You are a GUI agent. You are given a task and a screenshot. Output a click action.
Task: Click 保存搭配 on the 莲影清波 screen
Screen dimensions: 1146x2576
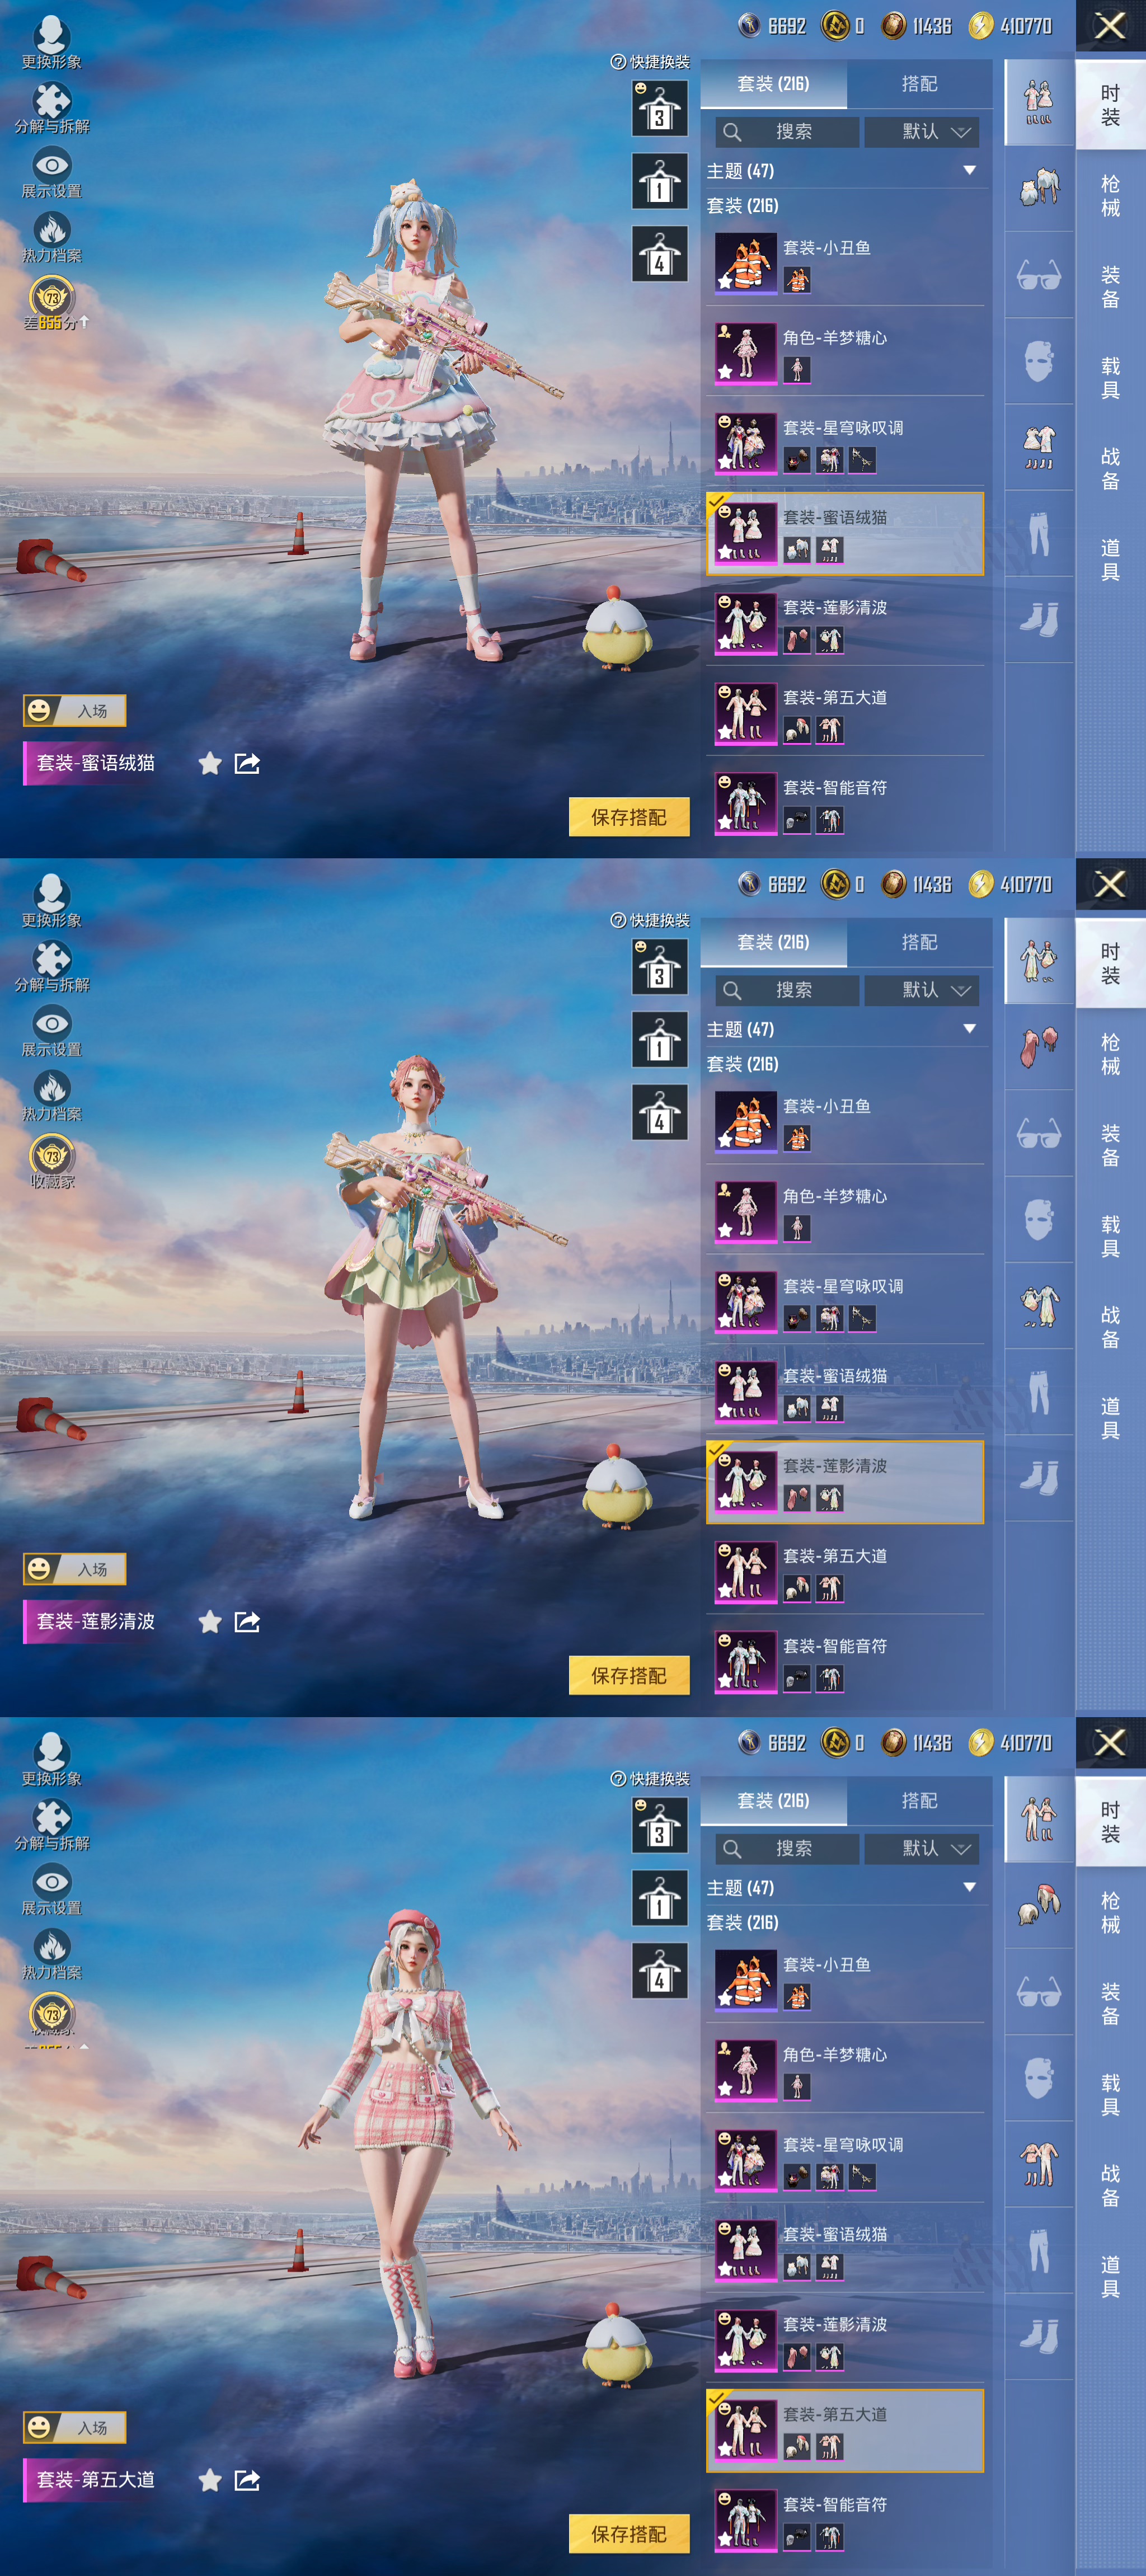pos(629,1675)
